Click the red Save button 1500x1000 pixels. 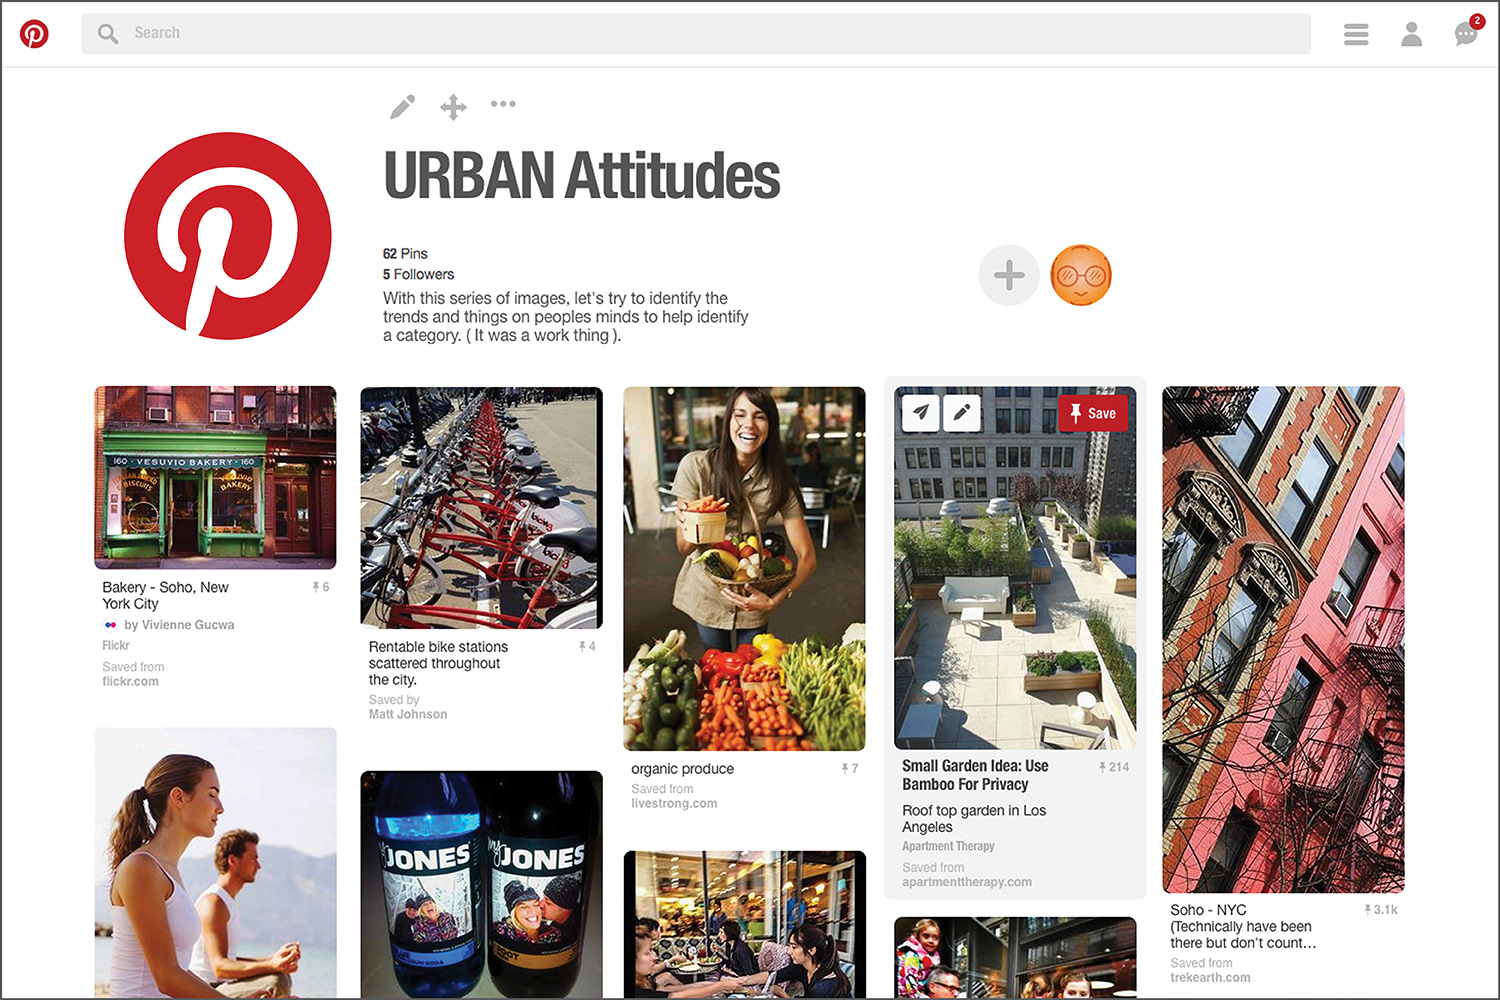click(x=1093, y=413)
